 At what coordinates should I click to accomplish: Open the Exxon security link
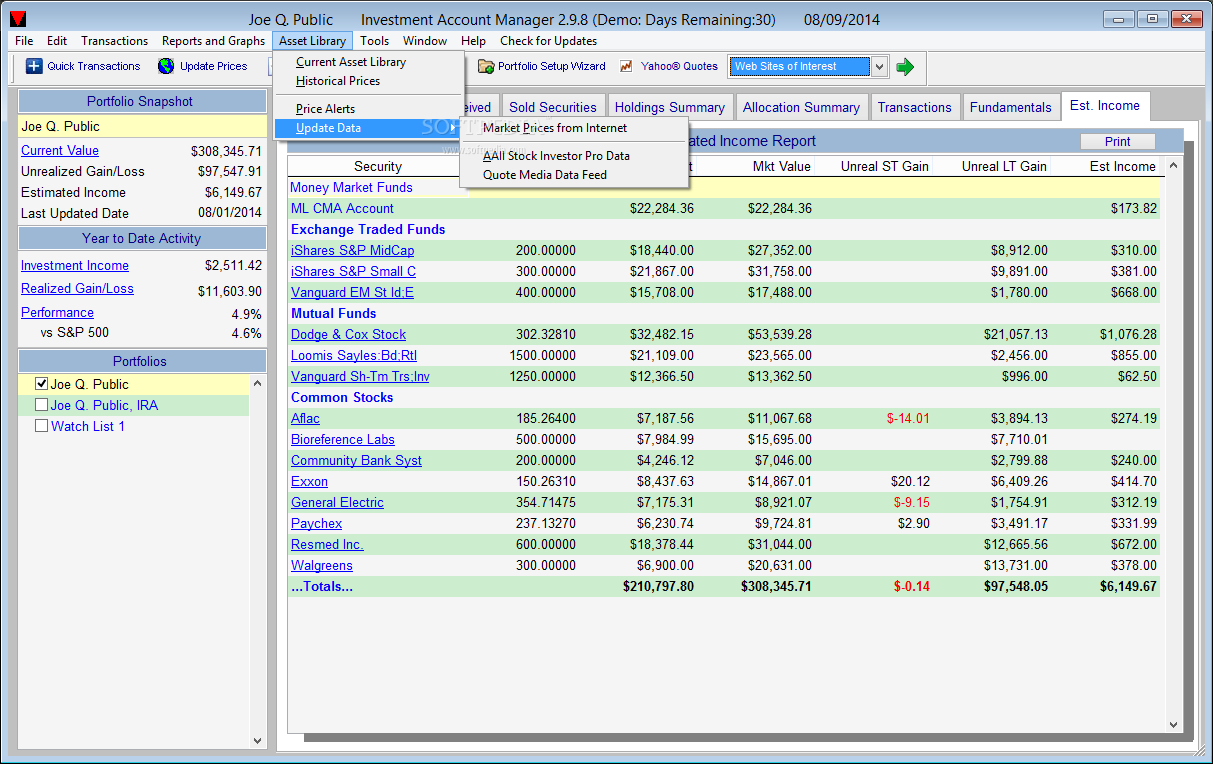coord(309,481)
